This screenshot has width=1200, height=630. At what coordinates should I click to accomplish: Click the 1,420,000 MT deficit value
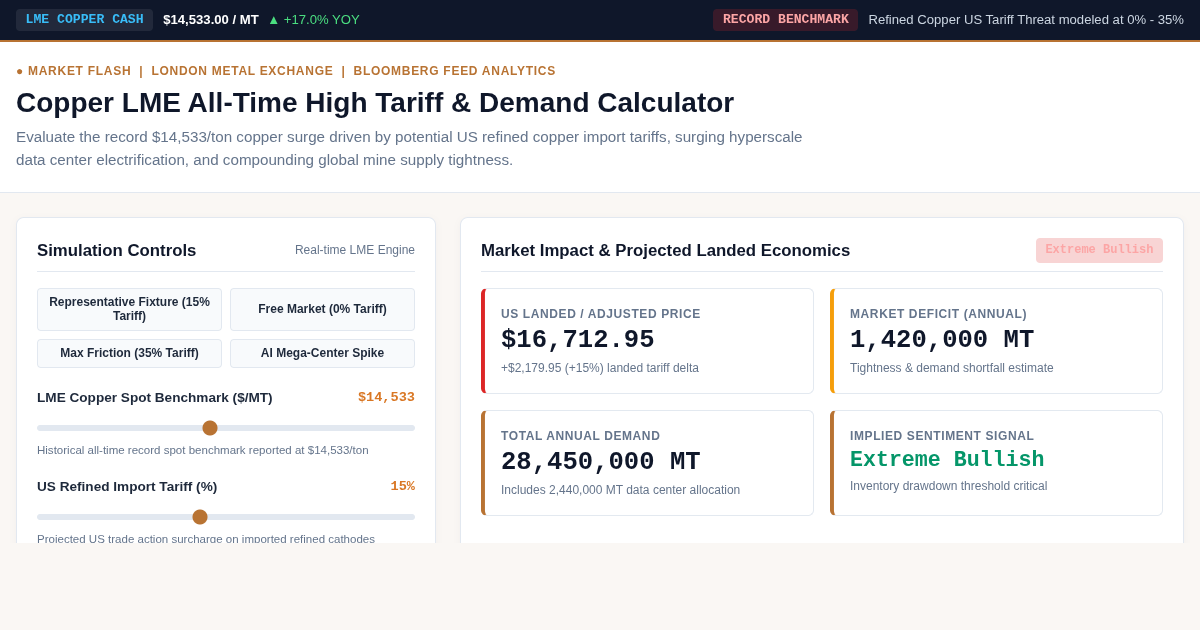coord(942,340)
